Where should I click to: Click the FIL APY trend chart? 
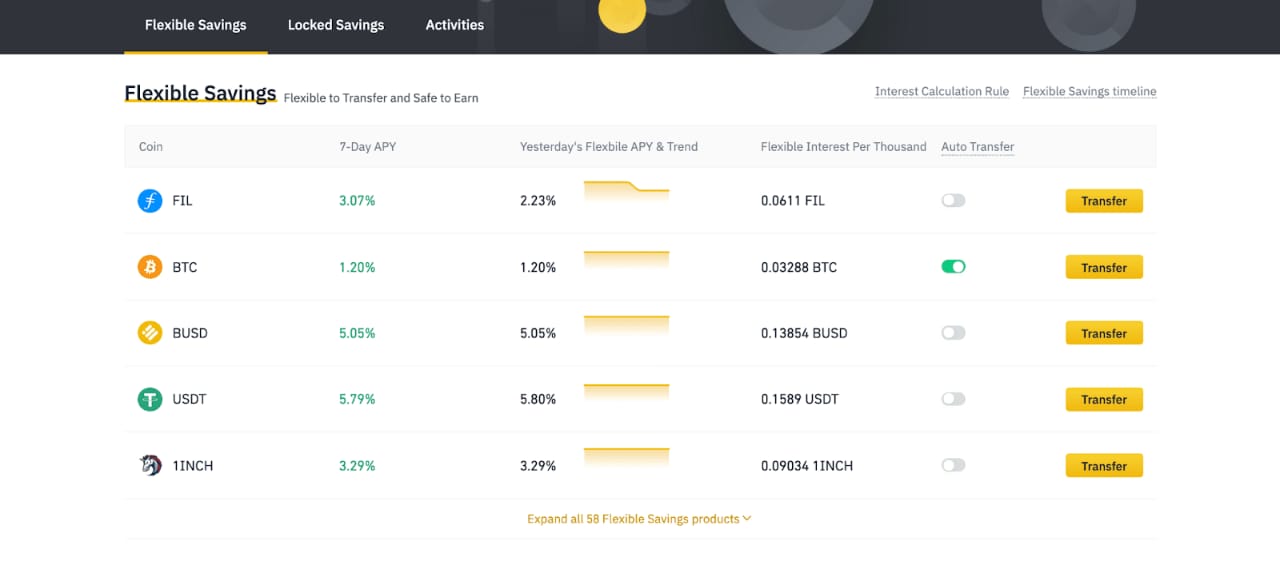click(x=626, y=193)
